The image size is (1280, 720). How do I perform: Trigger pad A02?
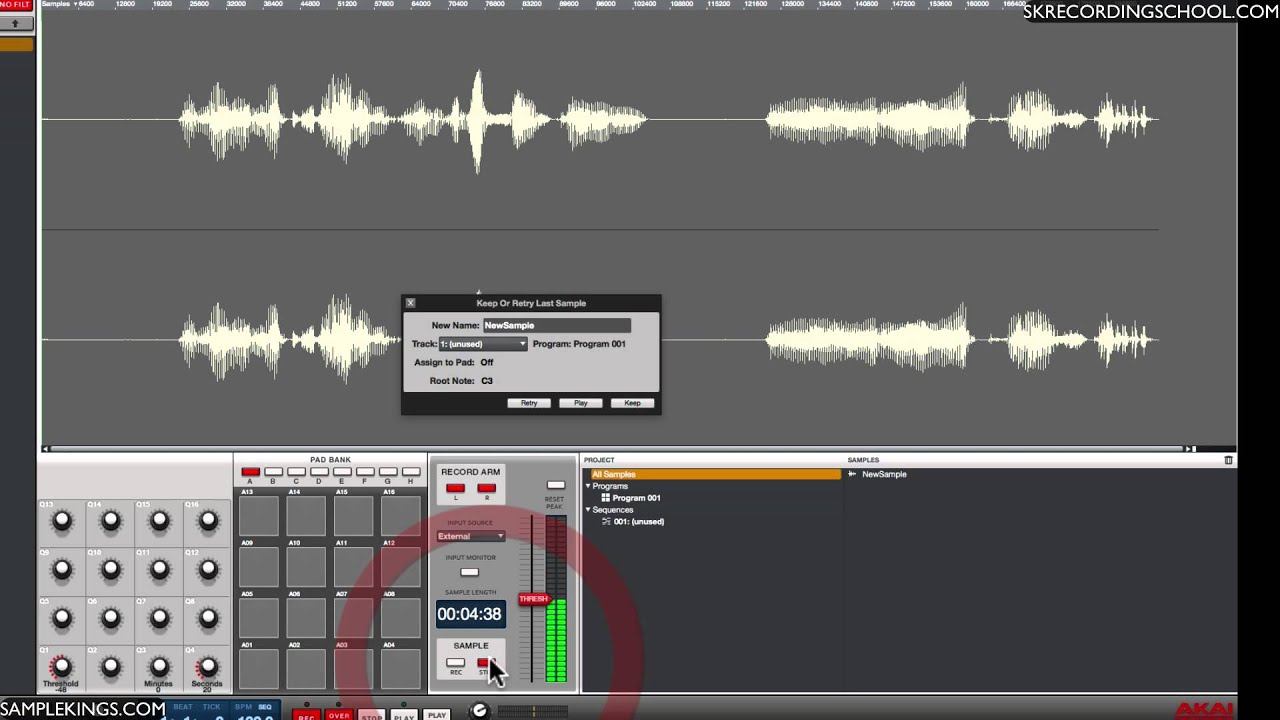click(306, 669)
